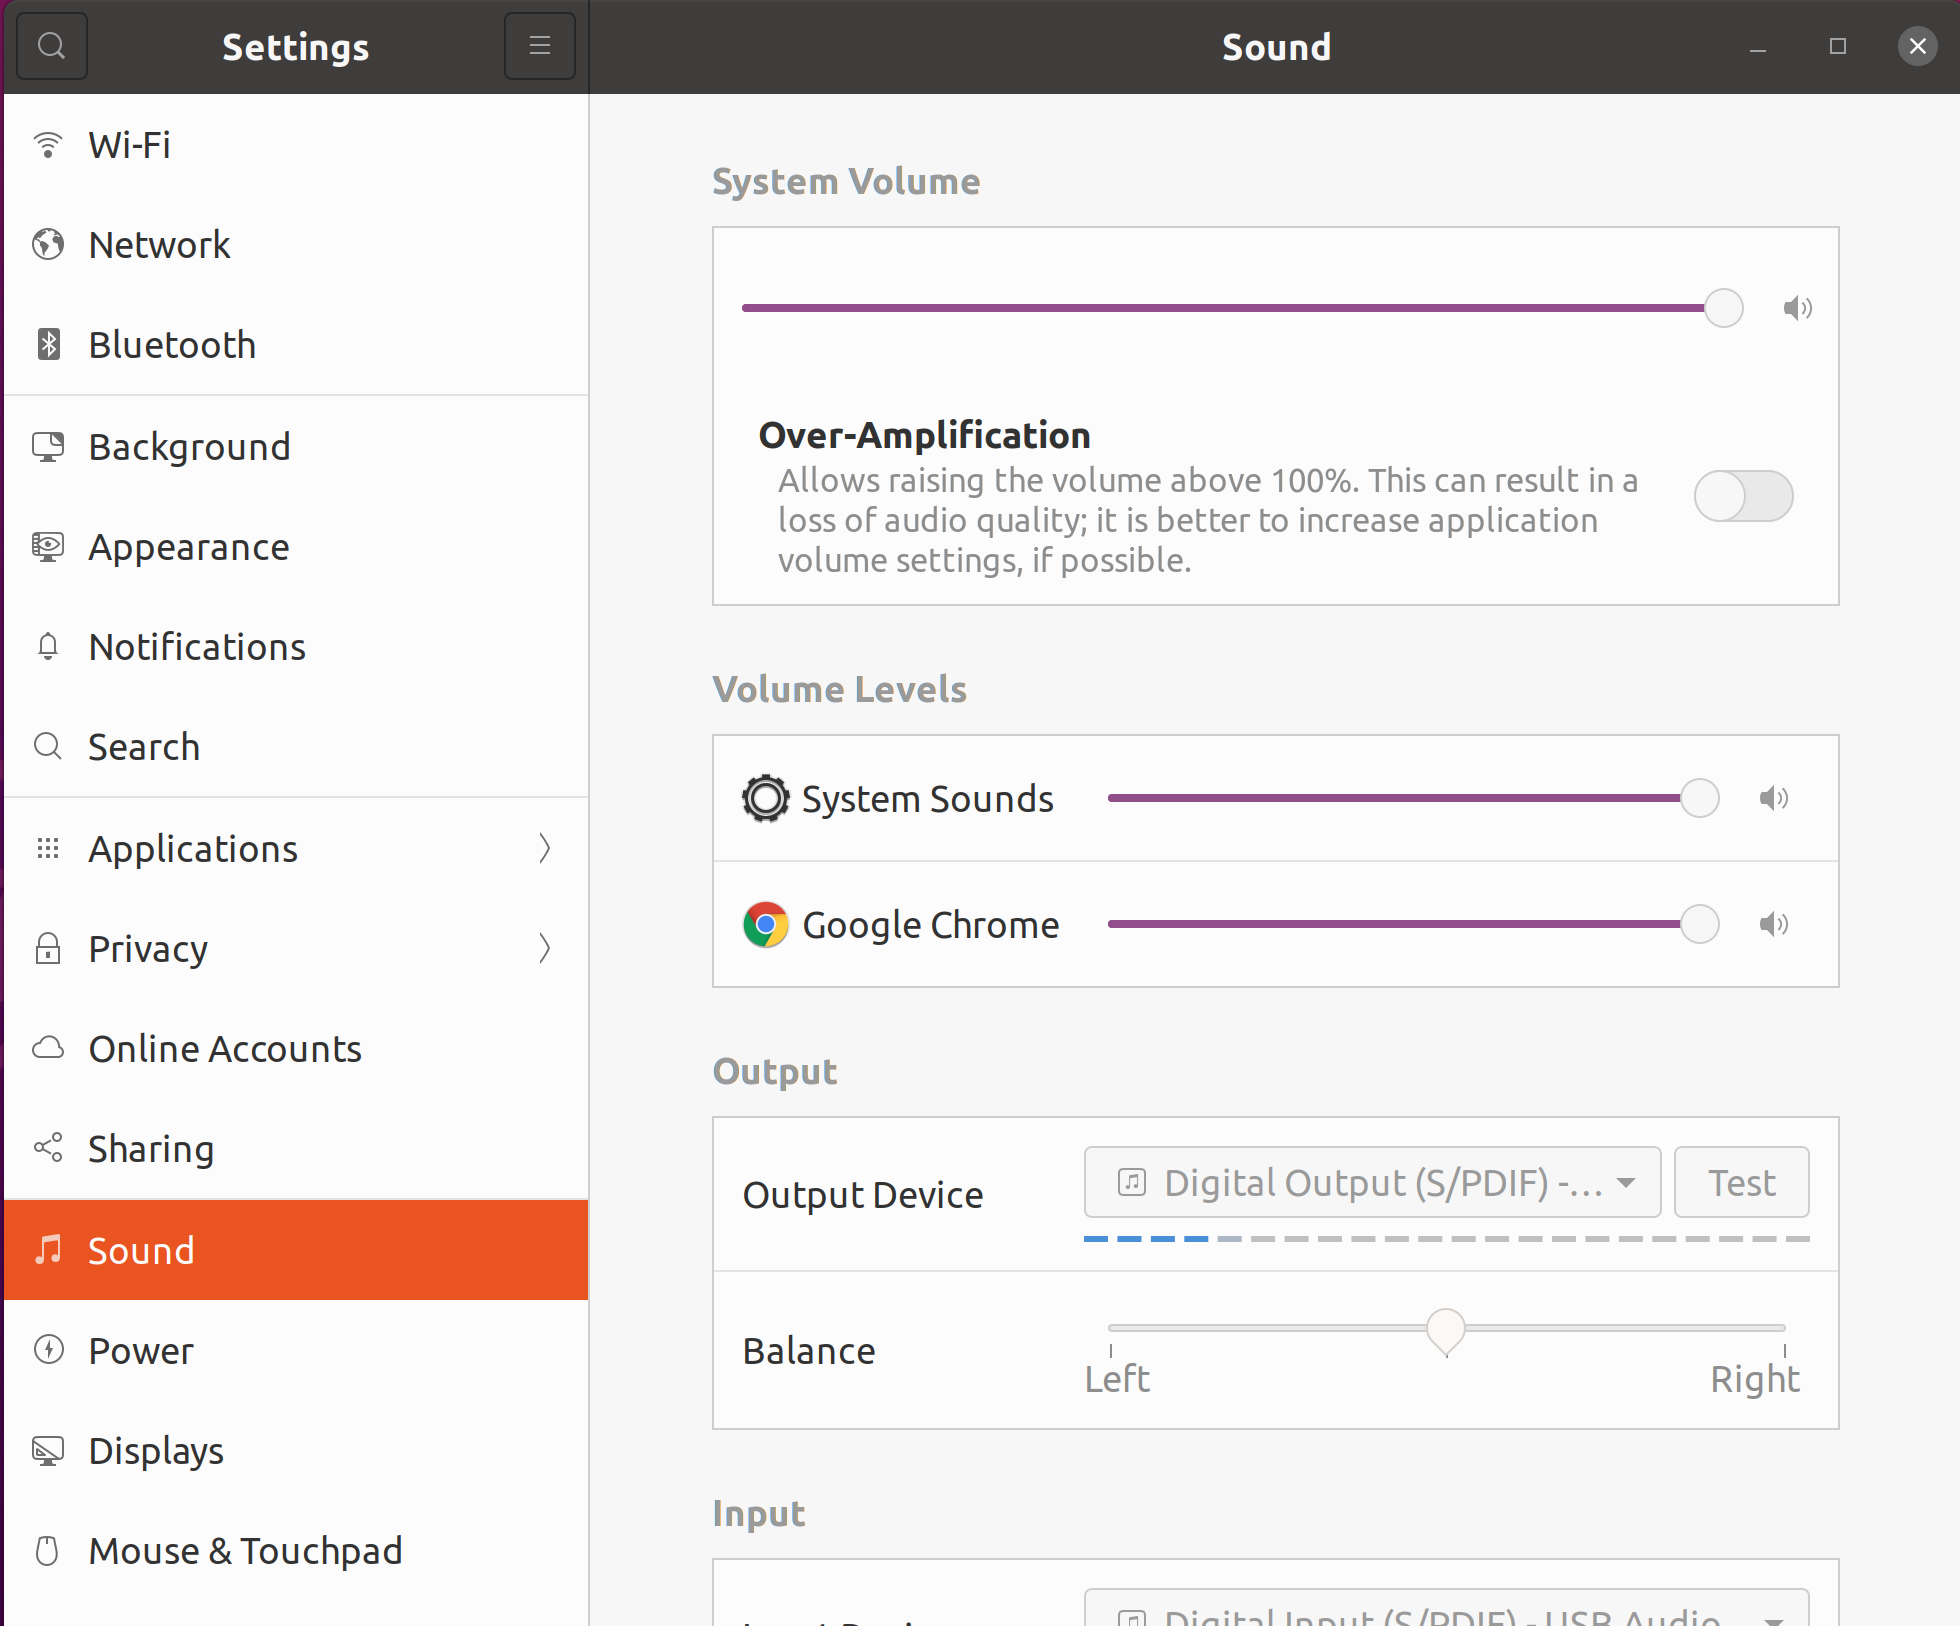
Task: Click the System Sounds speaker icon
Action: pos(1773,798)
